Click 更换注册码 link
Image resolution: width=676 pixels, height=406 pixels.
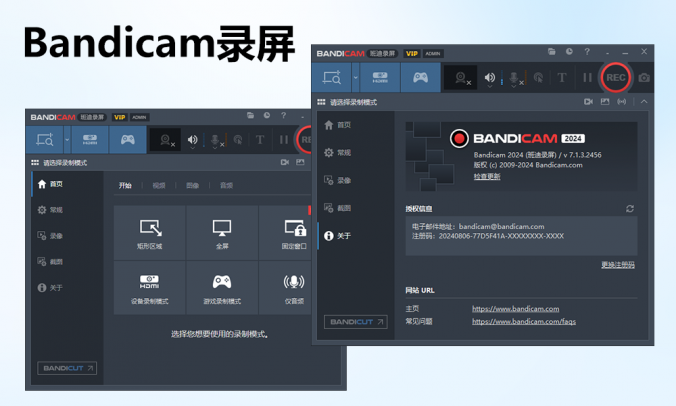click(x=618, y=265)
